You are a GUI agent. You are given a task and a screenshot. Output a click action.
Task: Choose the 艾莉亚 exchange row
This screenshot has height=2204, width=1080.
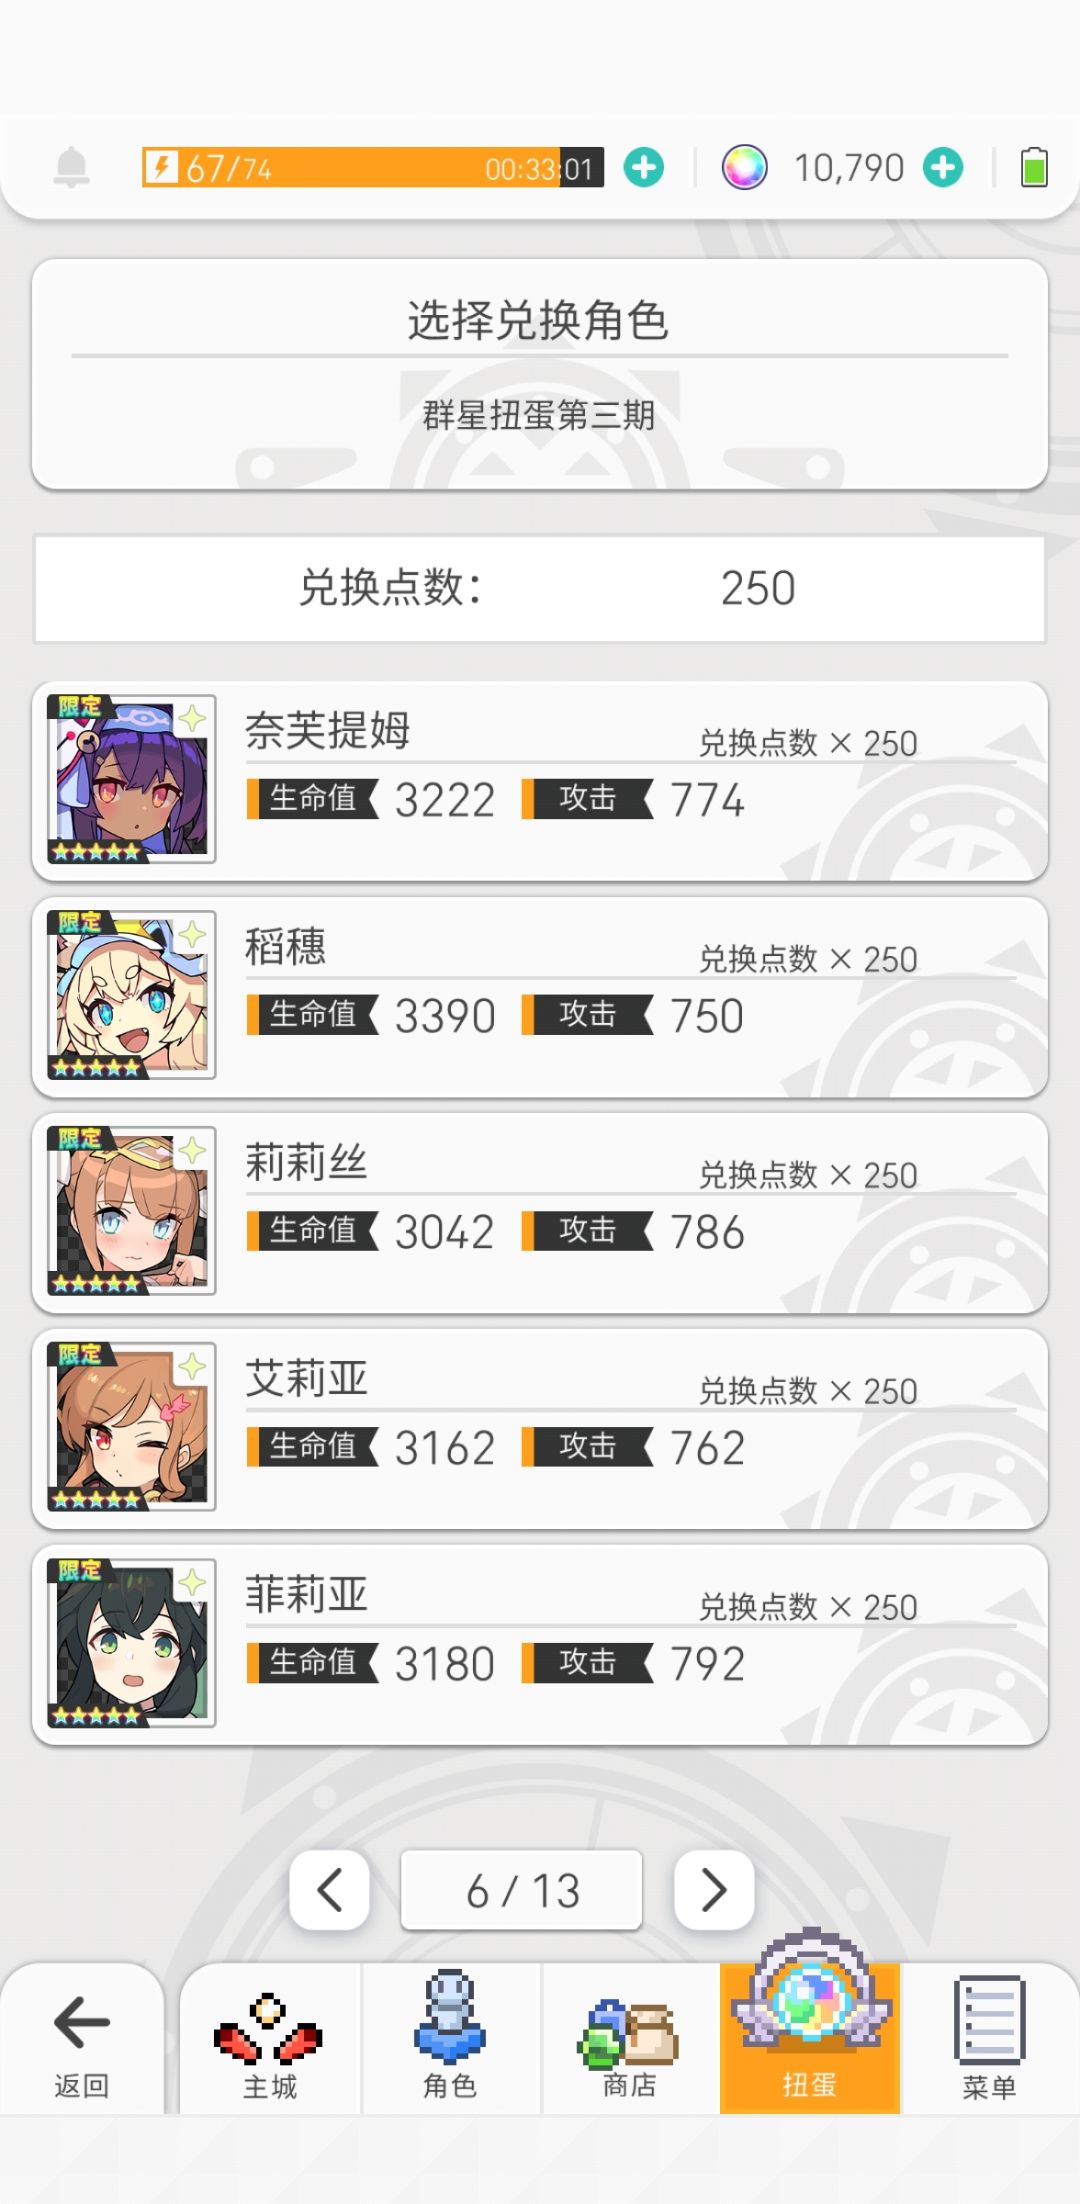coord(540,1429)
